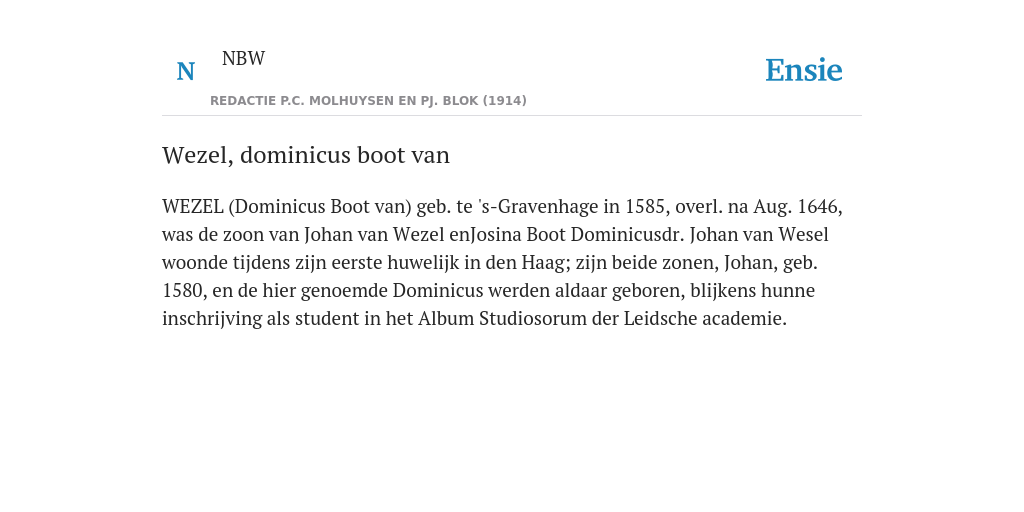1024x512 pixels.
Task: Select the heading Wezel, dominicus boot van
Action: pyautogui.click(x=306, y=155)
